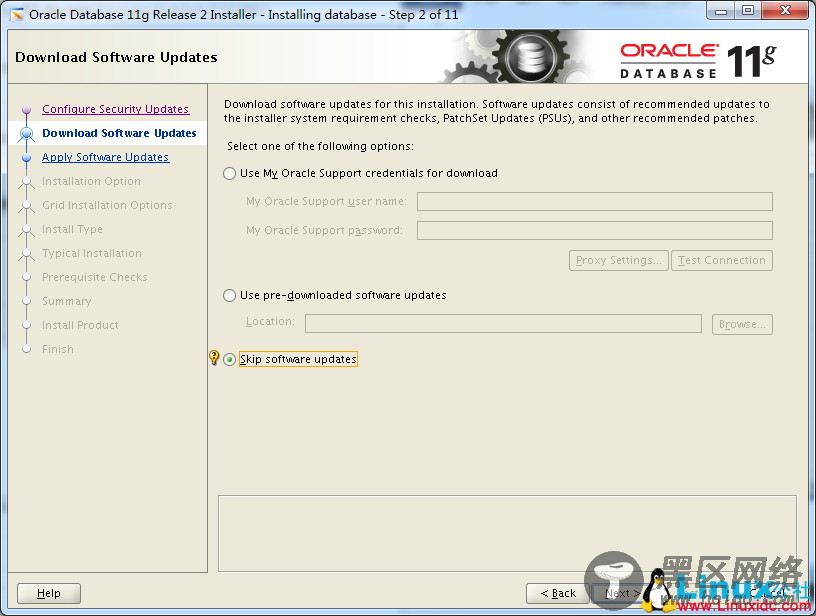Minimize the installer window

pyautogui.click(x=720, y=10)
